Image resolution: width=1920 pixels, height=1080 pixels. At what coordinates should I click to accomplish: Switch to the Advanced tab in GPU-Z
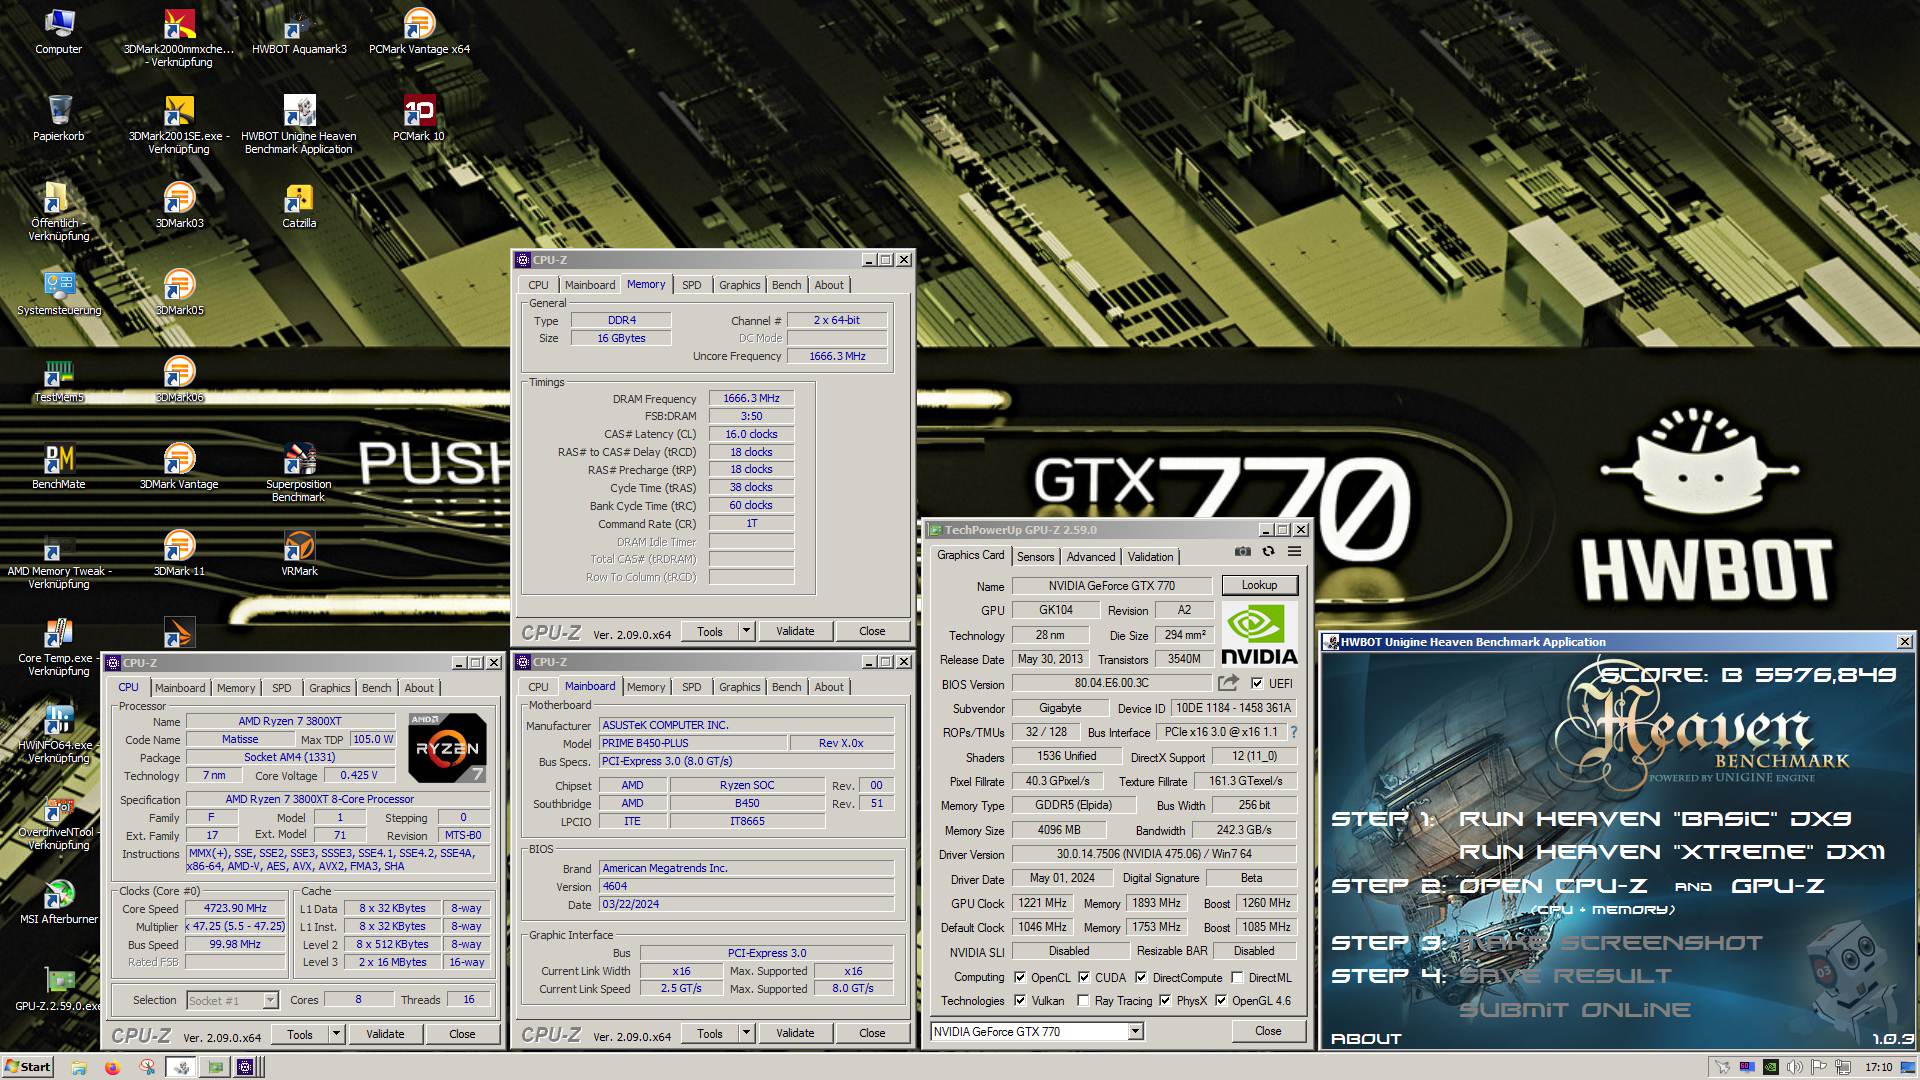[x=1090, y=557]
